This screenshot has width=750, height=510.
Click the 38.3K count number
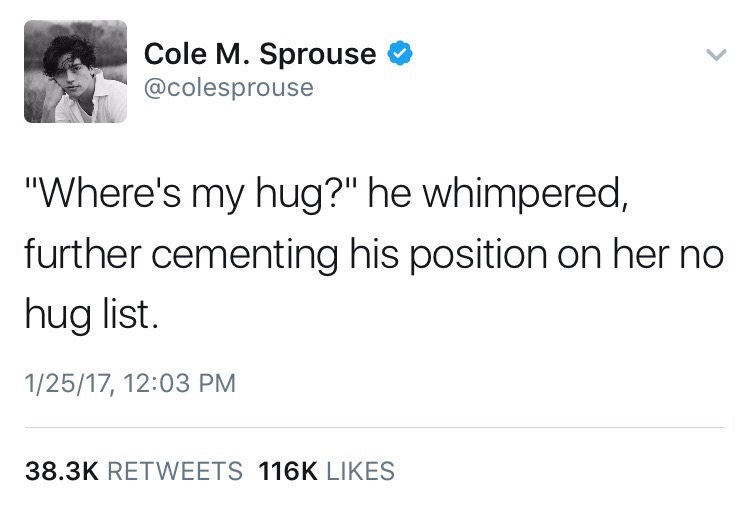coord(61,470)
